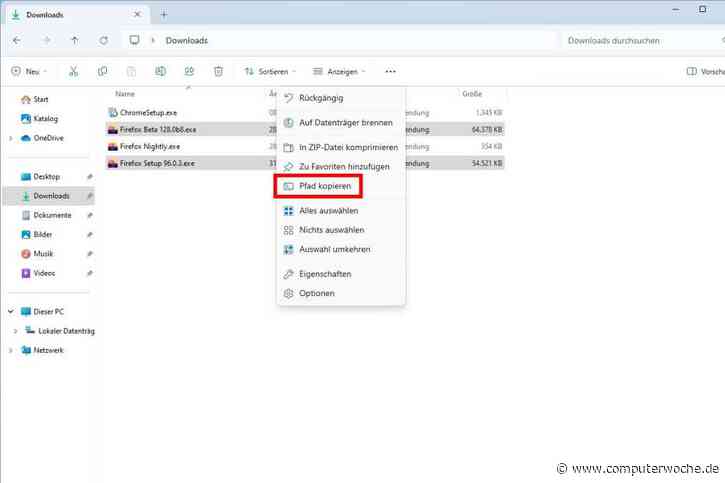Choose Alles auswählen

coord(341,211)
